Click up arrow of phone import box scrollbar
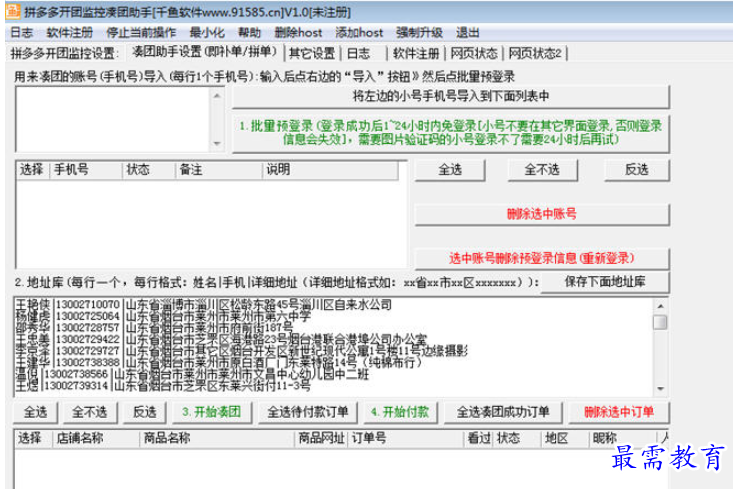 (x=217, y=95)
